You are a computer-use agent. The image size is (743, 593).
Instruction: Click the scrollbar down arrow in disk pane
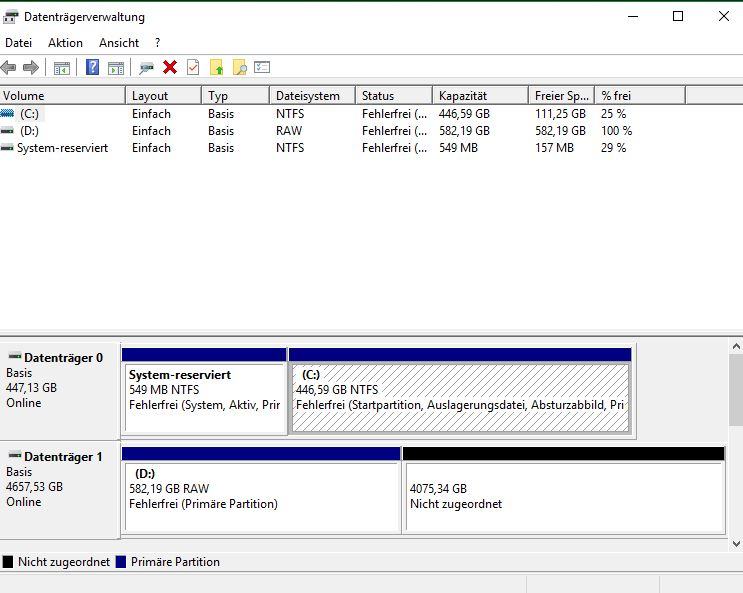click(736, 544)
